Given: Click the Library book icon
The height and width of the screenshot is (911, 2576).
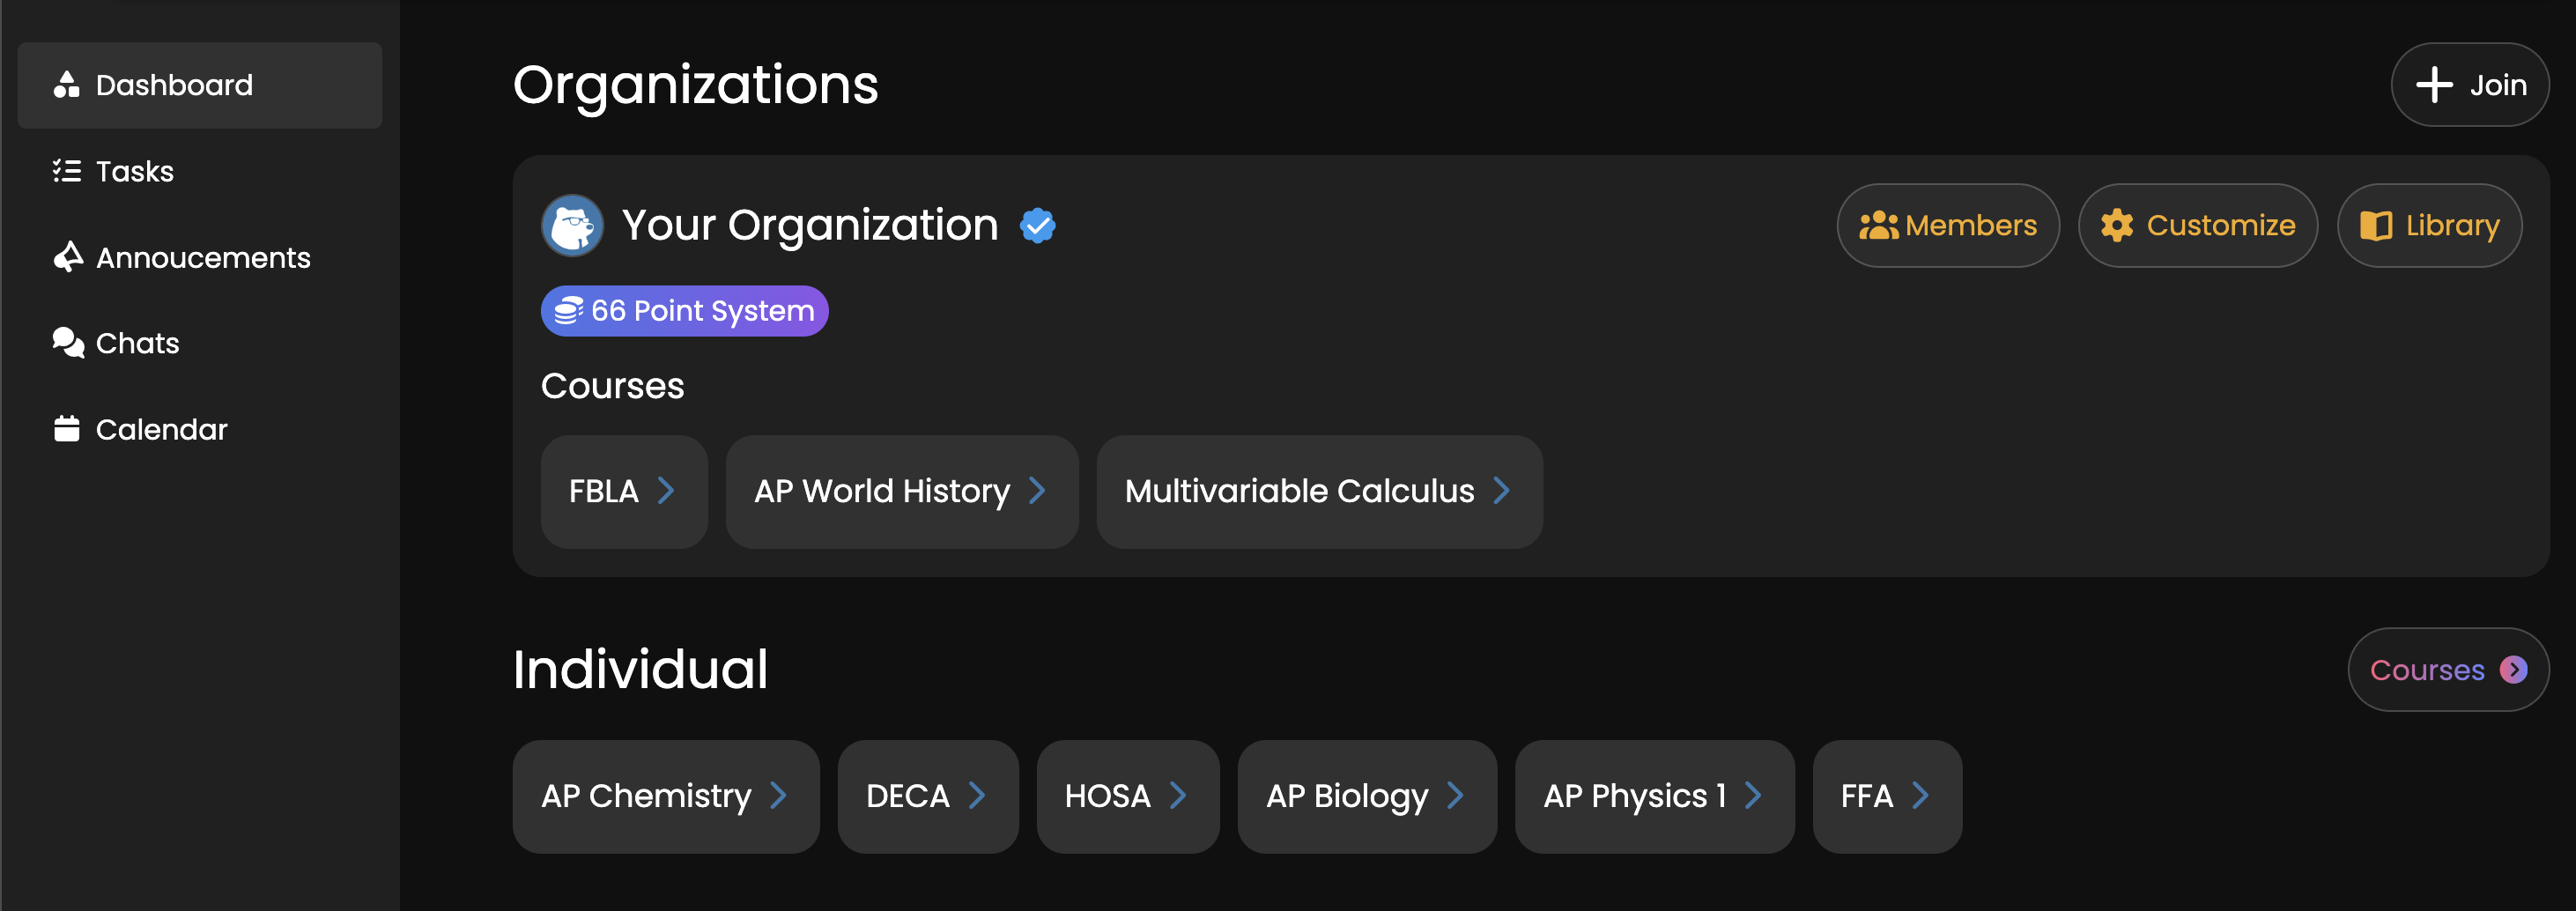Looking at the screenshot, I should pos(2376,226).
